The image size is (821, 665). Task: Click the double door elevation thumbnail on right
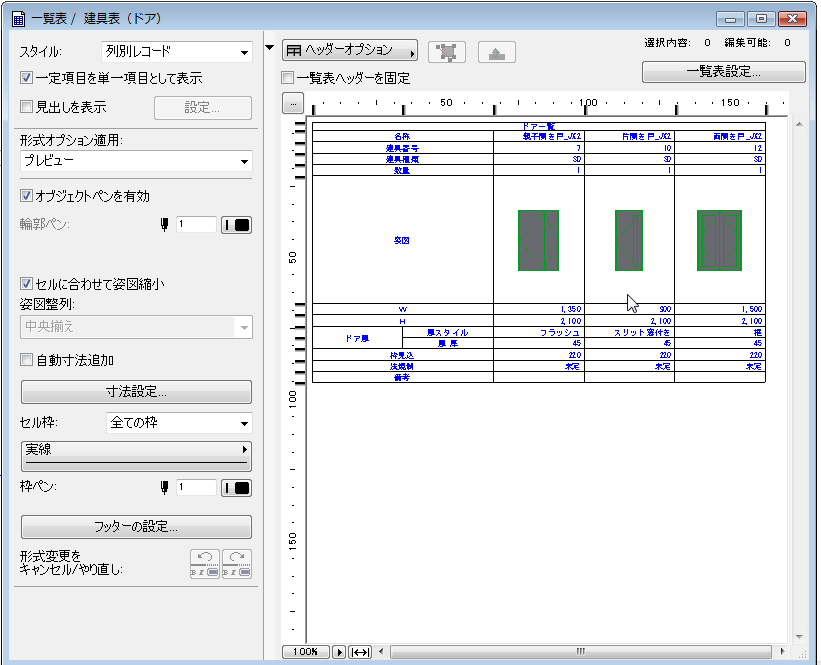pos(719,240)
